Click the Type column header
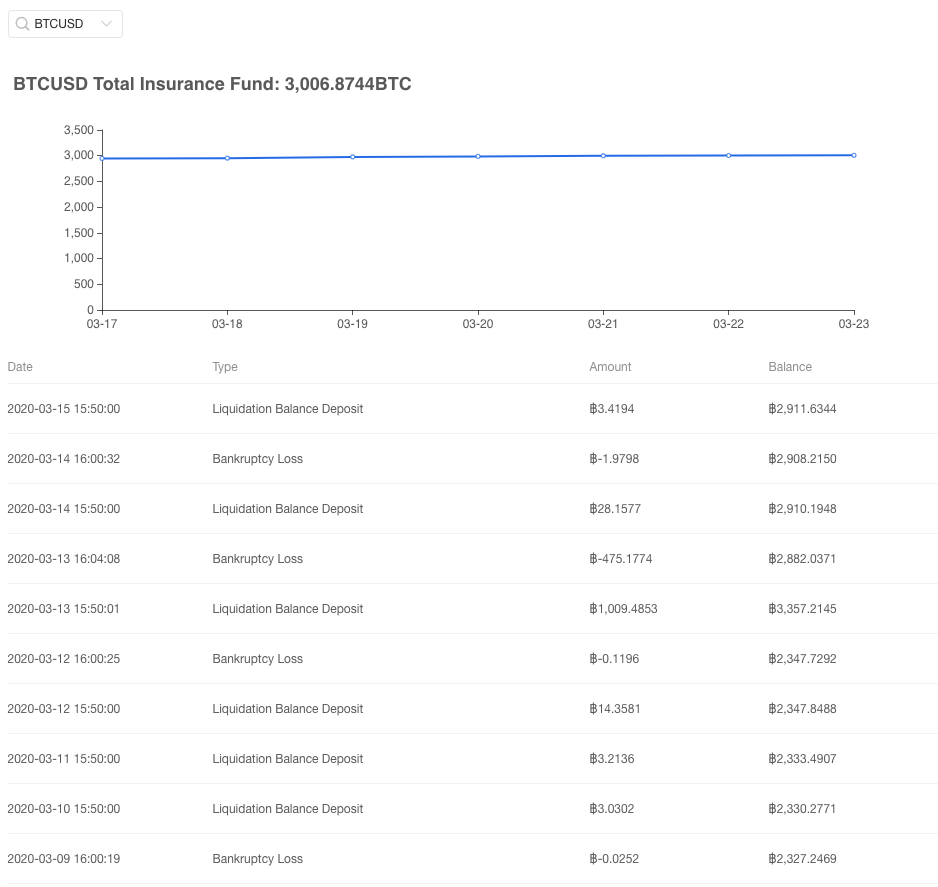 pos(225,367)
